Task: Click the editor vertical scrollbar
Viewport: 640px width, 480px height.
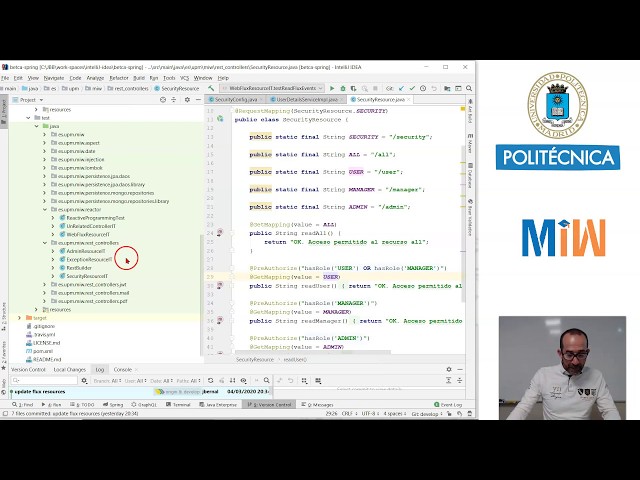Action: pyautogui.click(x=463, y=224)
